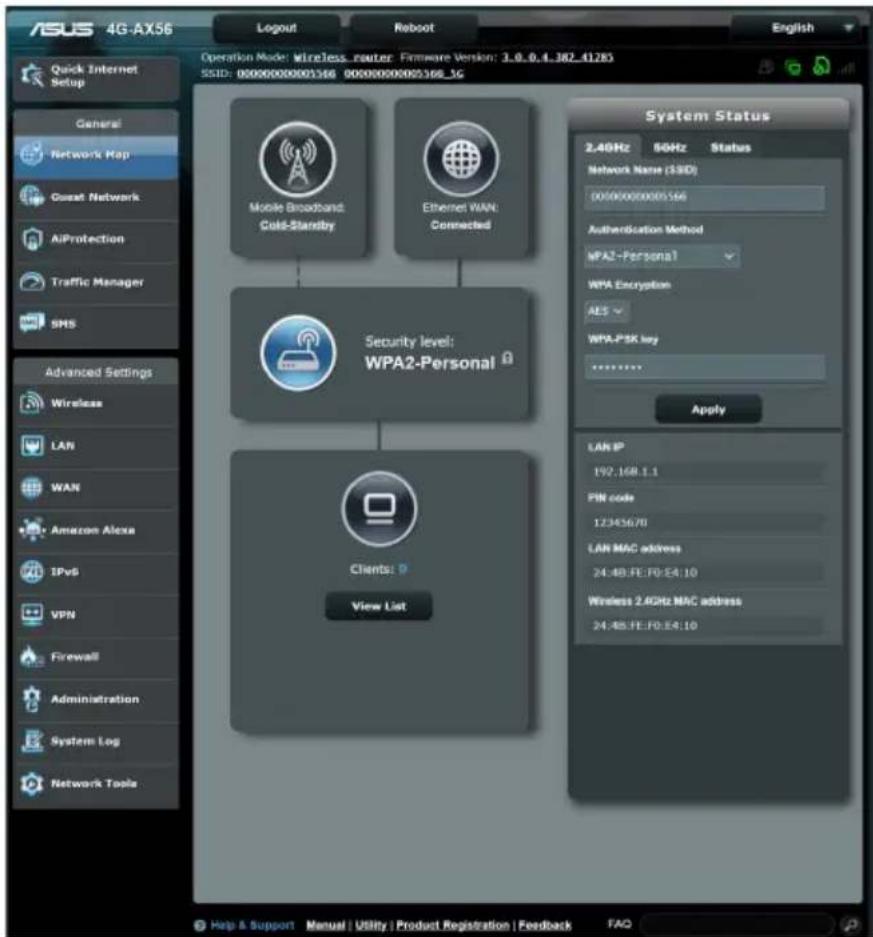Screen dimensions: 873x937
Task: Click the Administration gear icon
Action: tap(32, 699)
